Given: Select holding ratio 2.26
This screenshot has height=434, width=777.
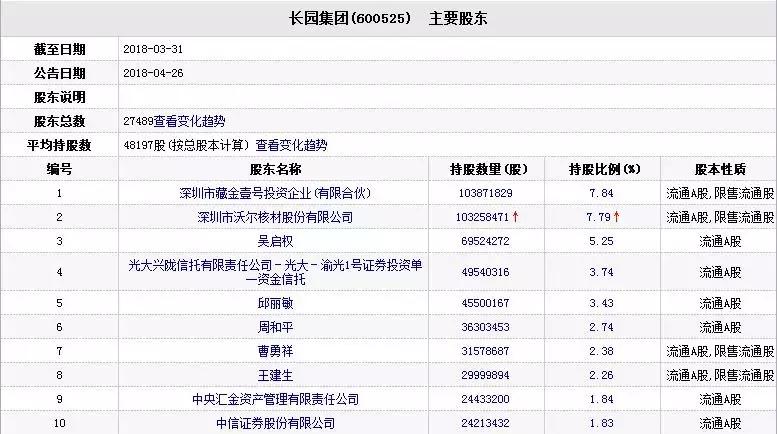Looking at the screenshot, I should point(602,375).
